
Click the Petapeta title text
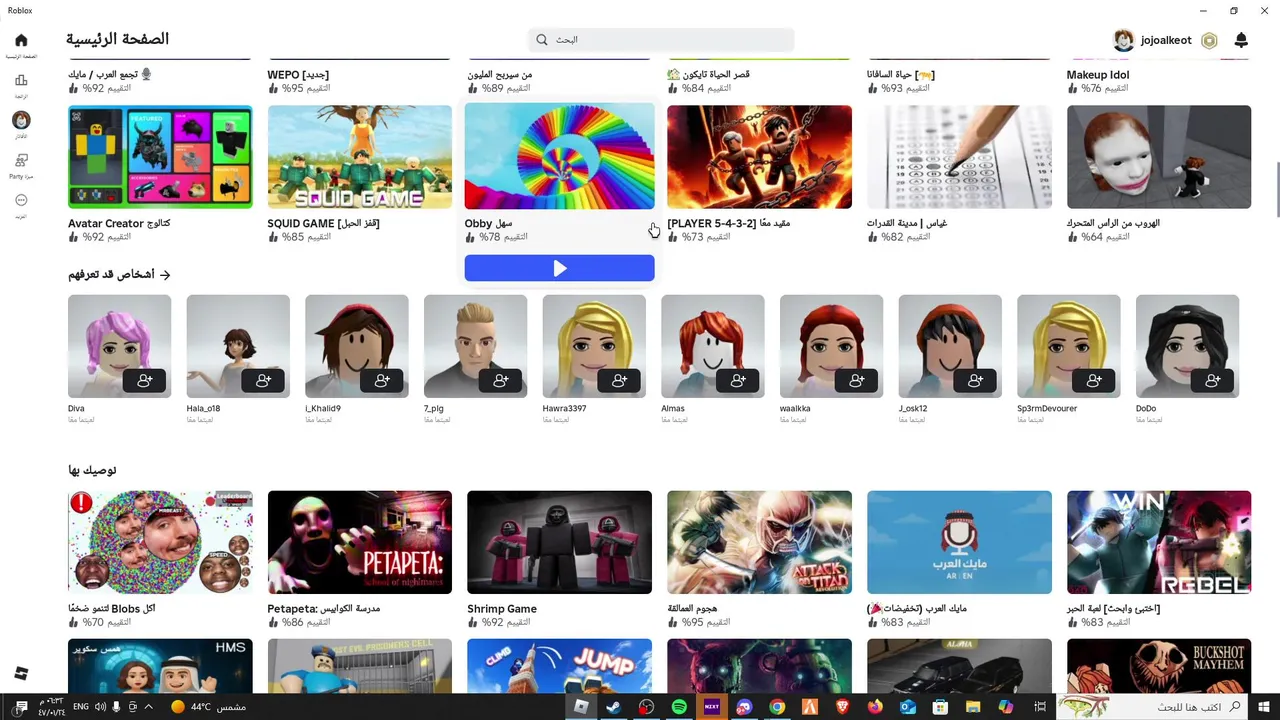(x=323, y=609)
